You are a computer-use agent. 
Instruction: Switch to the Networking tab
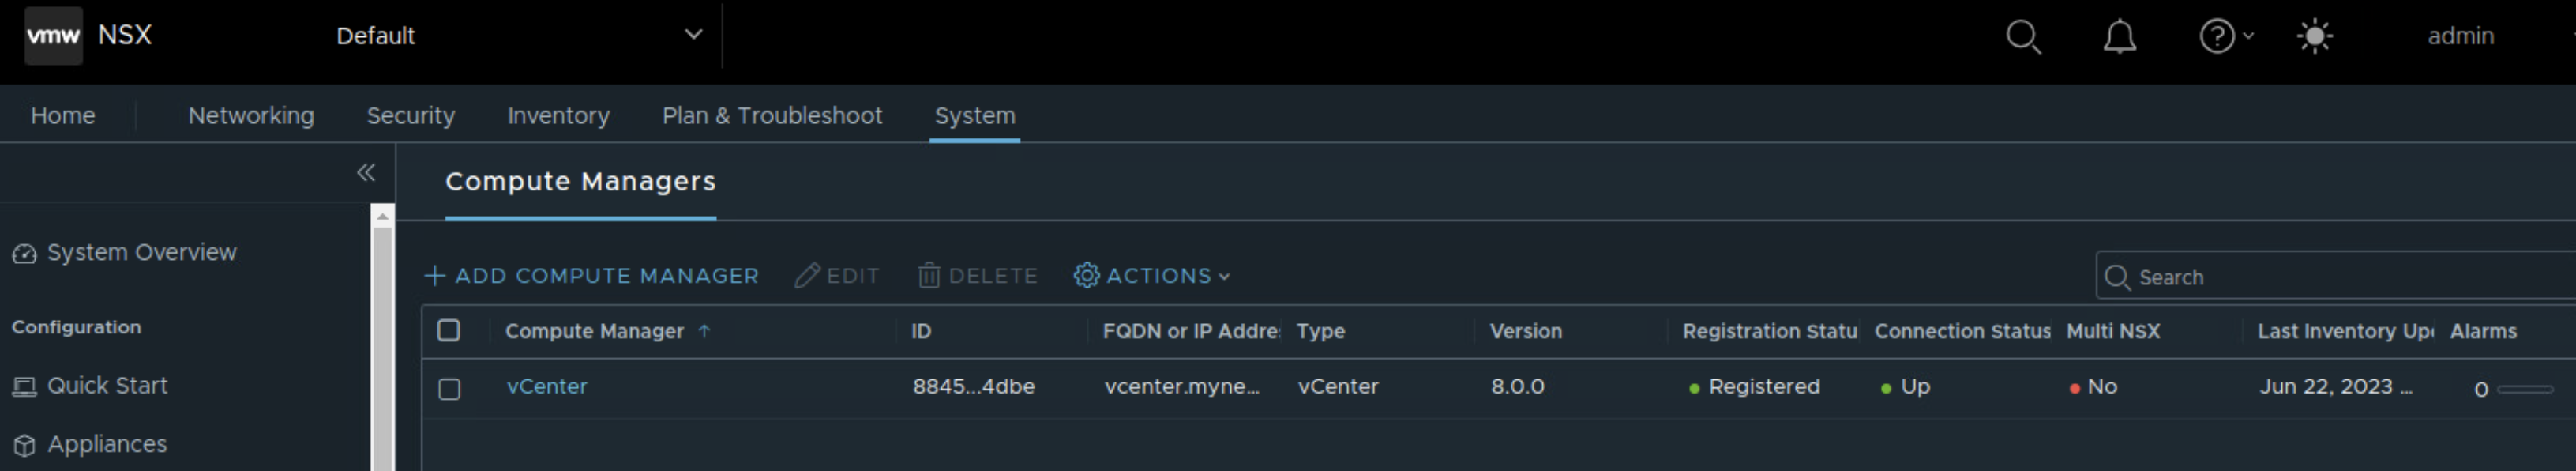(251, 116)
